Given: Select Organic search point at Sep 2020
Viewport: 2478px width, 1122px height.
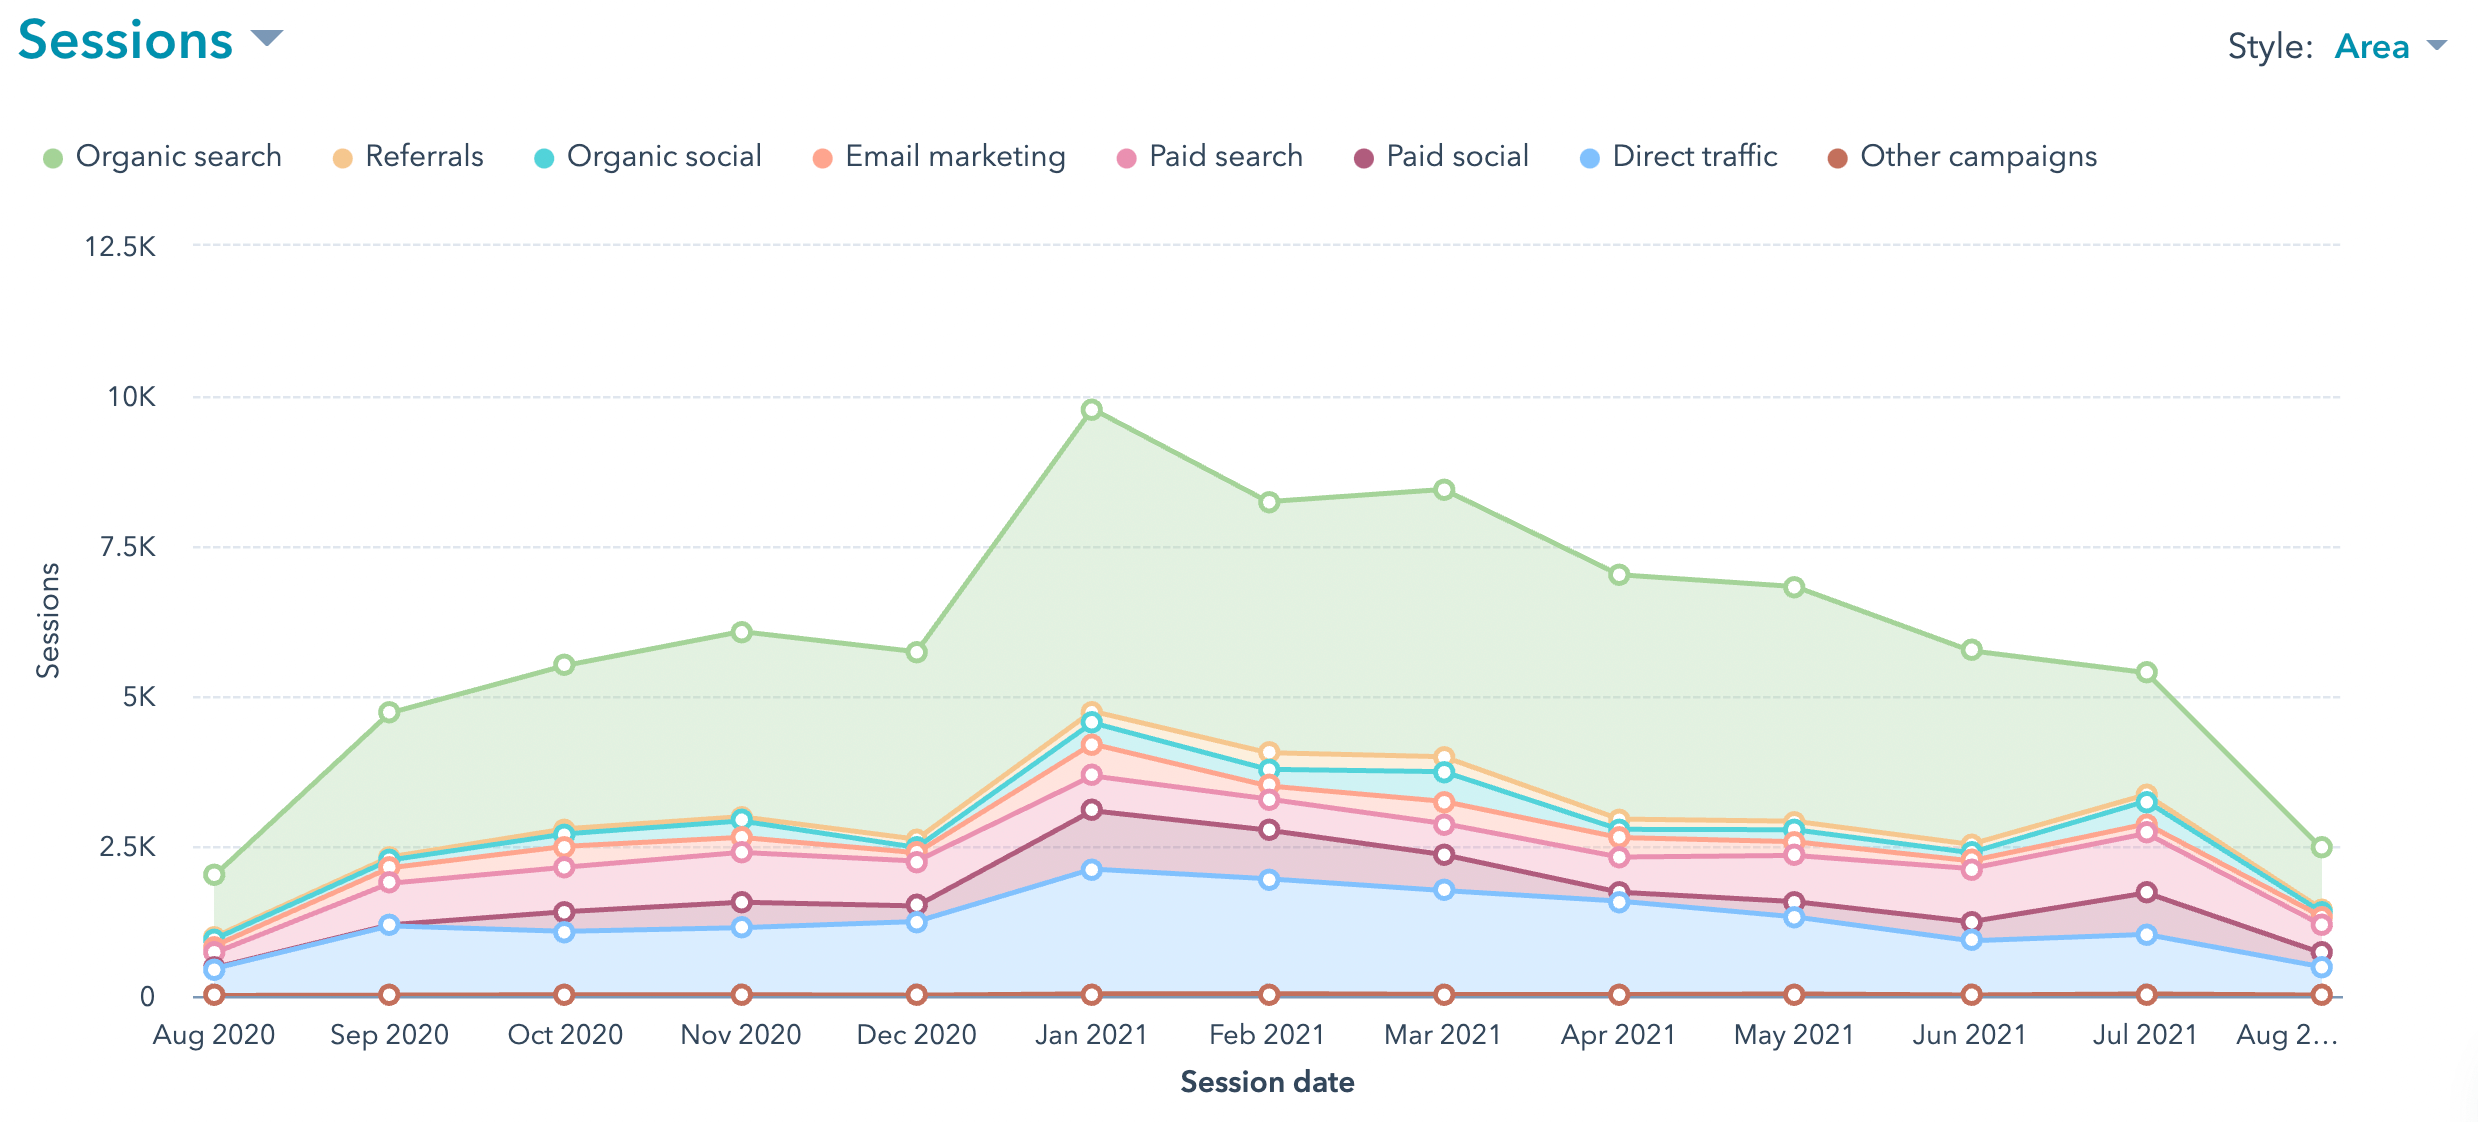Looking at the screenshot, I should (x=389, y=712).
